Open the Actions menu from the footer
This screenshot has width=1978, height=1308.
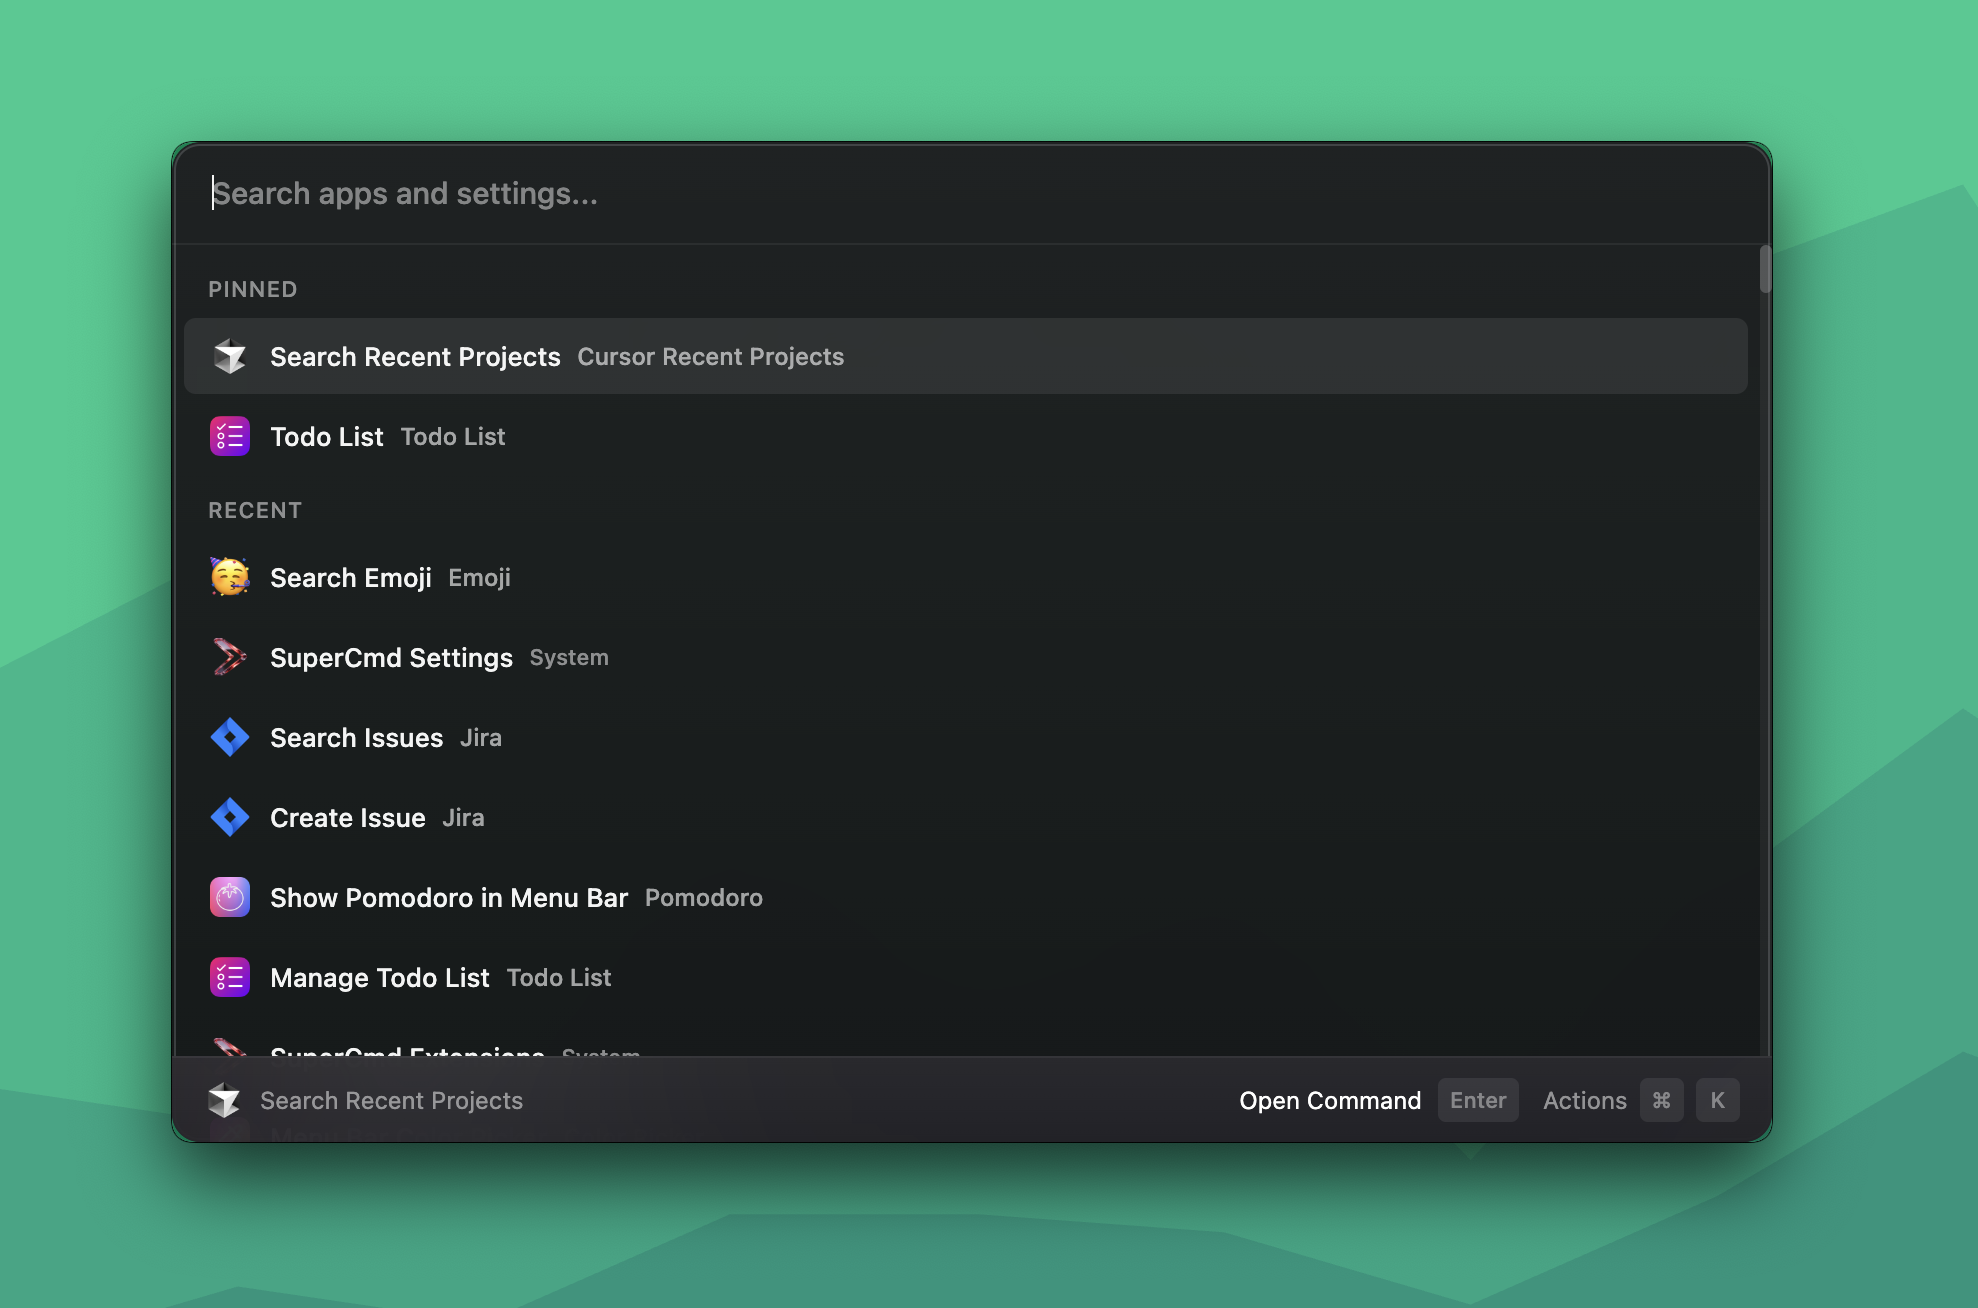1584,1100
